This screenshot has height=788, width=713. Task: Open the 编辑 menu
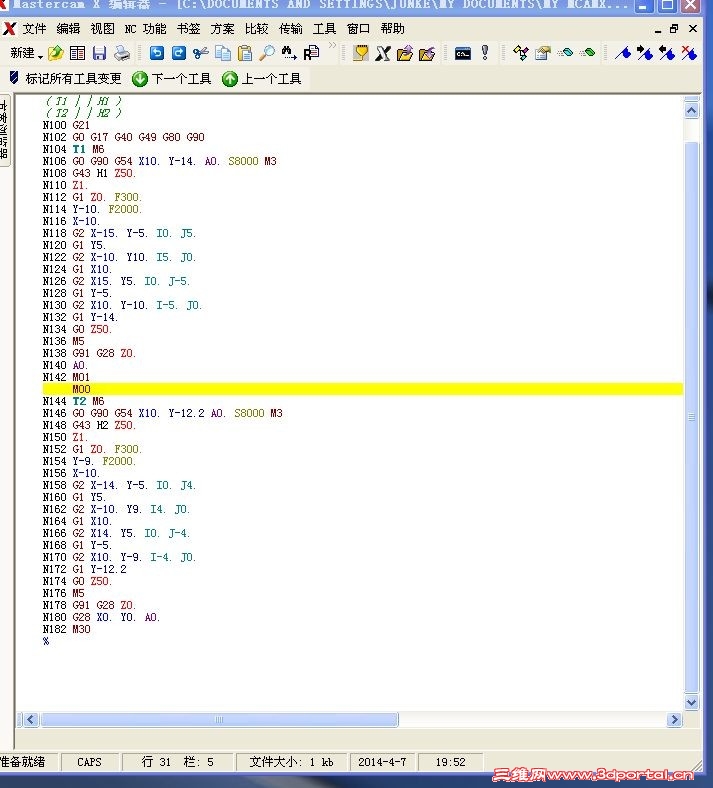(68, 29)
